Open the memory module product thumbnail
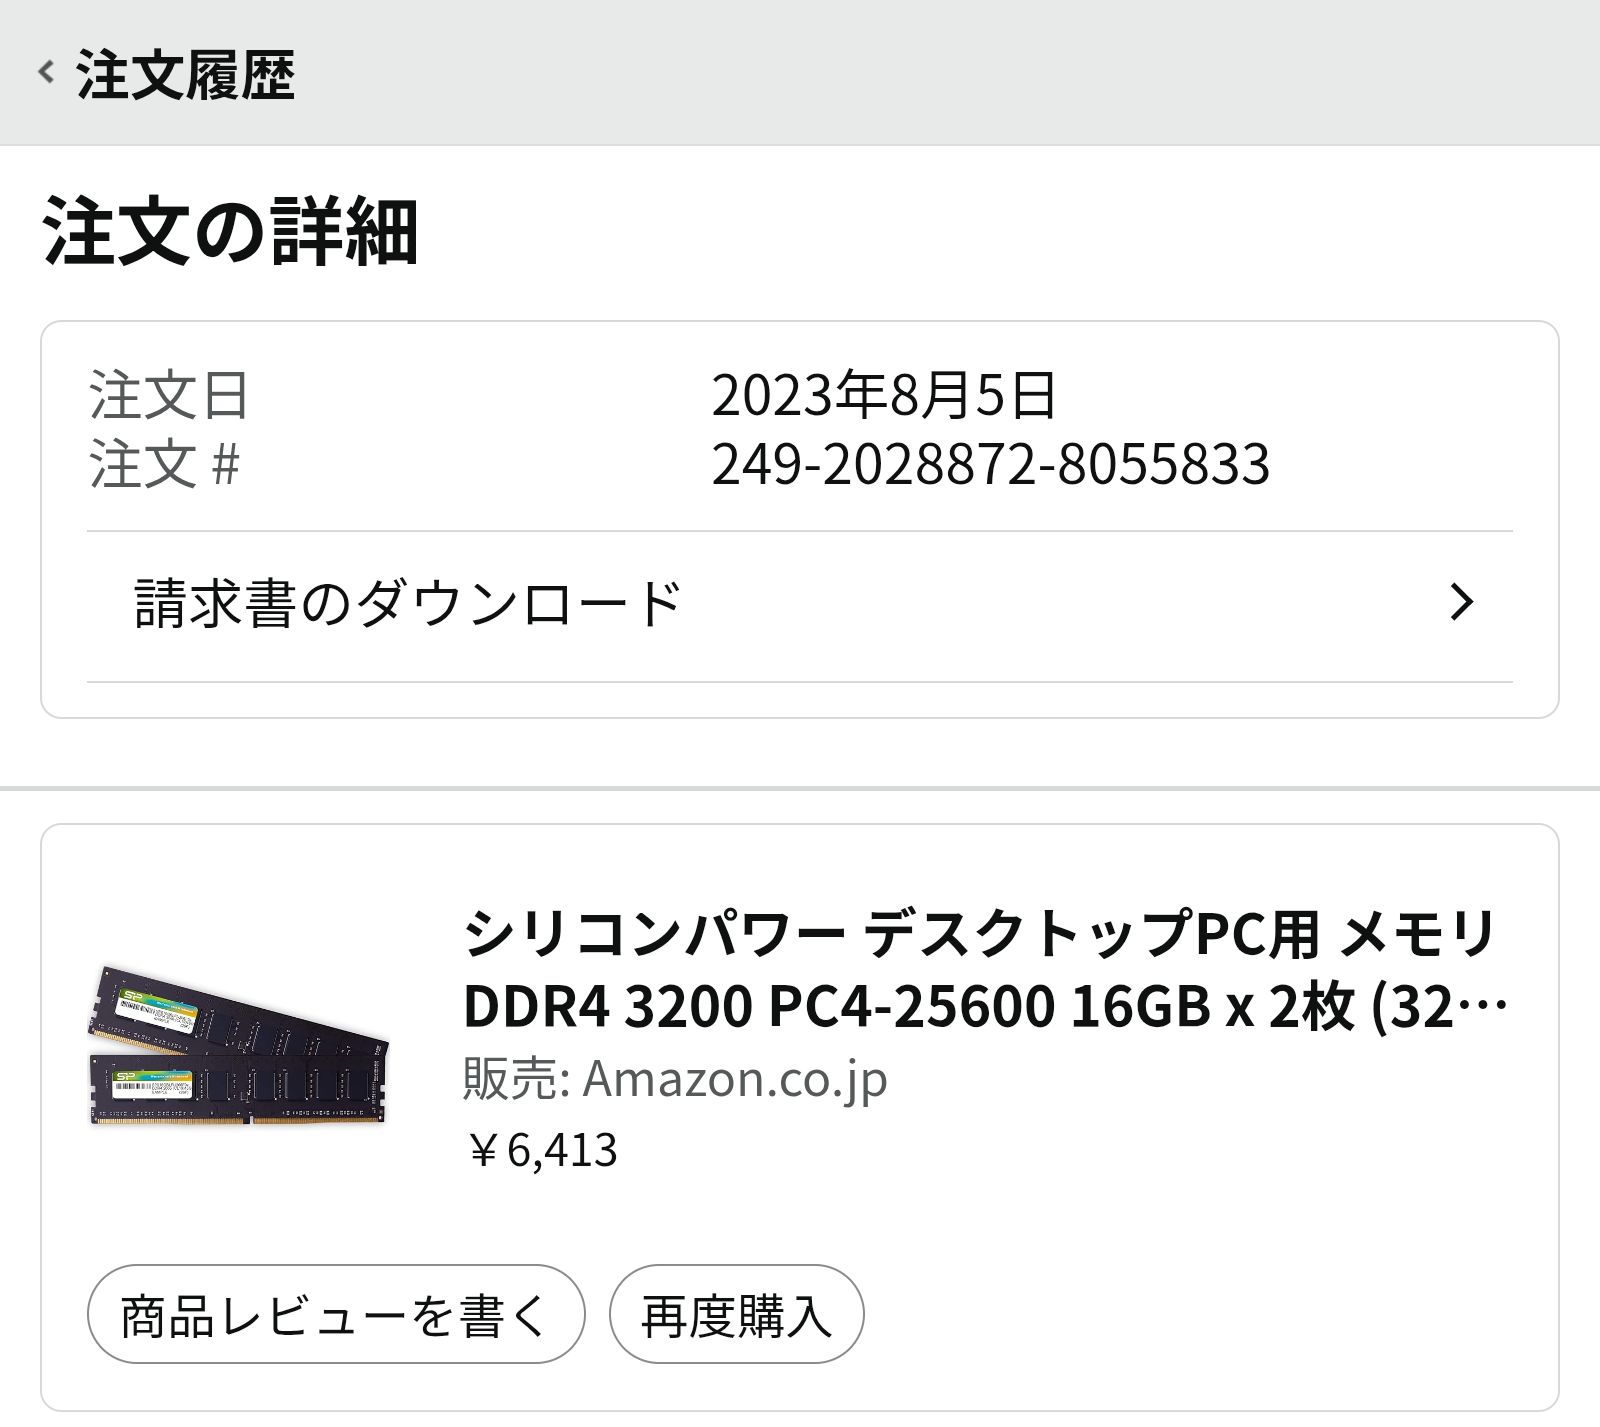 point(238,1046)
